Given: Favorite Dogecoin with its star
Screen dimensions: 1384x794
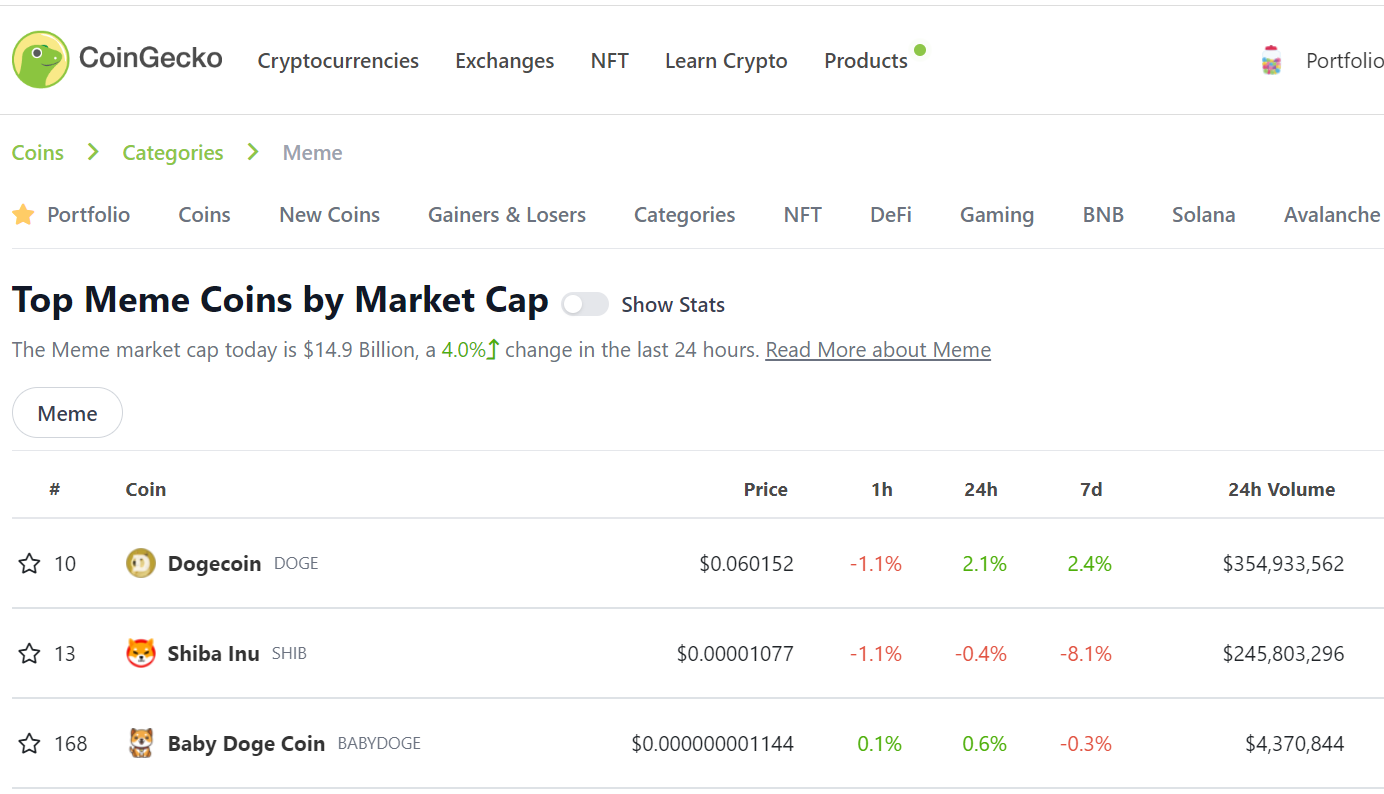Looking at the screenshot, I should coord(30,564).
